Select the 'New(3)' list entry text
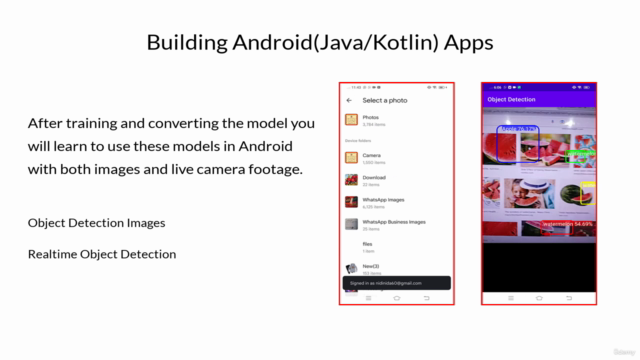This screenshot has height=360, width=640. pos(371,266)
